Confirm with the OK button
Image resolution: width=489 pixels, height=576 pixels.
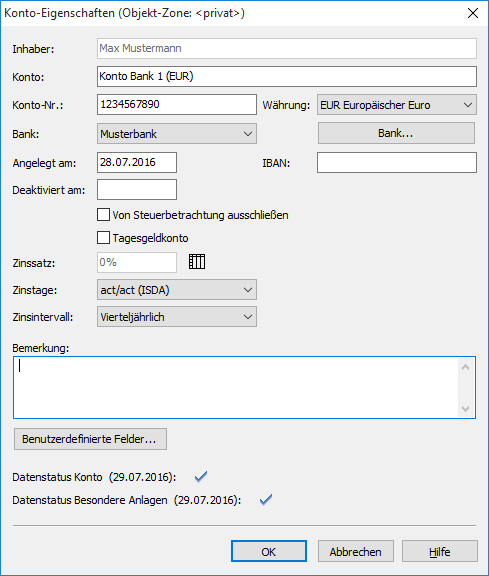tap(269, 551)
